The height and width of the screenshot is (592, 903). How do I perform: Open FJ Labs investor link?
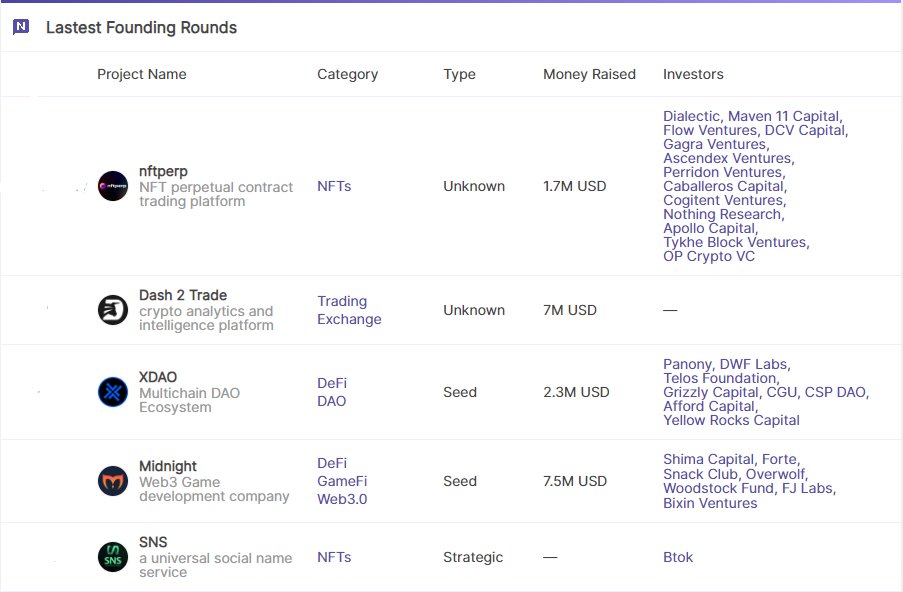point(807,488)
